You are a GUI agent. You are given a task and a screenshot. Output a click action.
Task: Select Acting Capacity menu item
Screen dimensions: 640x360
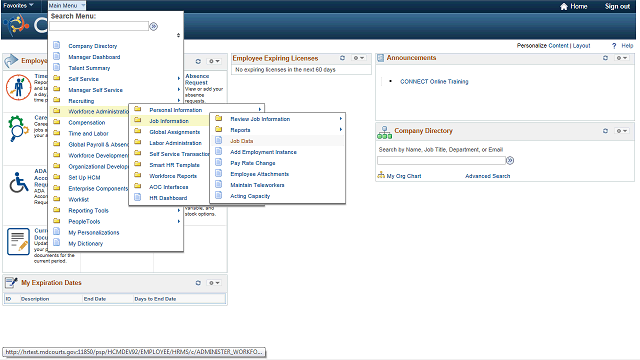[250, 196]
